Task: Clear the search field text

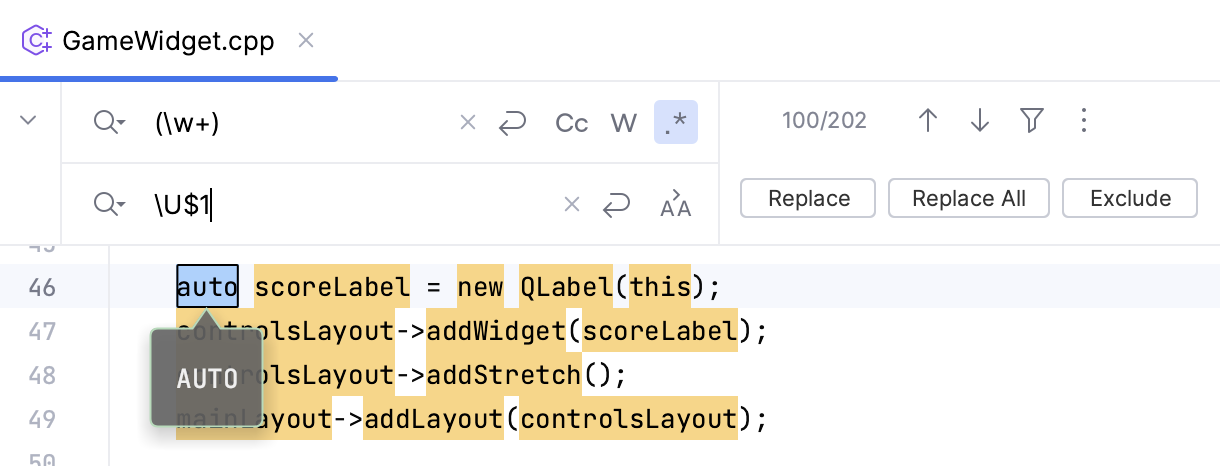Action: point(467,123)
